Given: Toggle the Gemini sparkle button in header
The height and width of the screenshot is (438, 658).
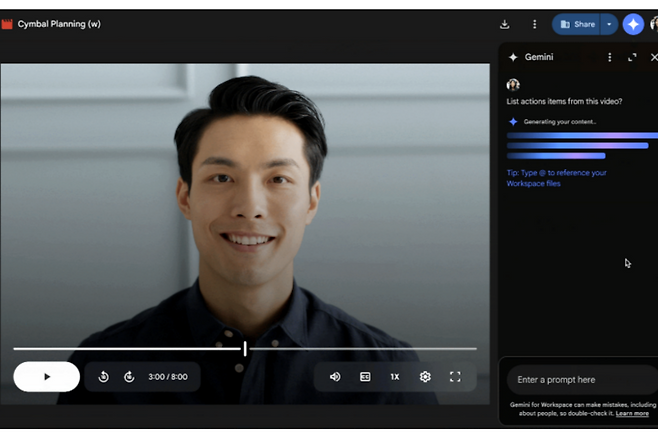Looking at the screenshot, I should [x=633, y=24].
